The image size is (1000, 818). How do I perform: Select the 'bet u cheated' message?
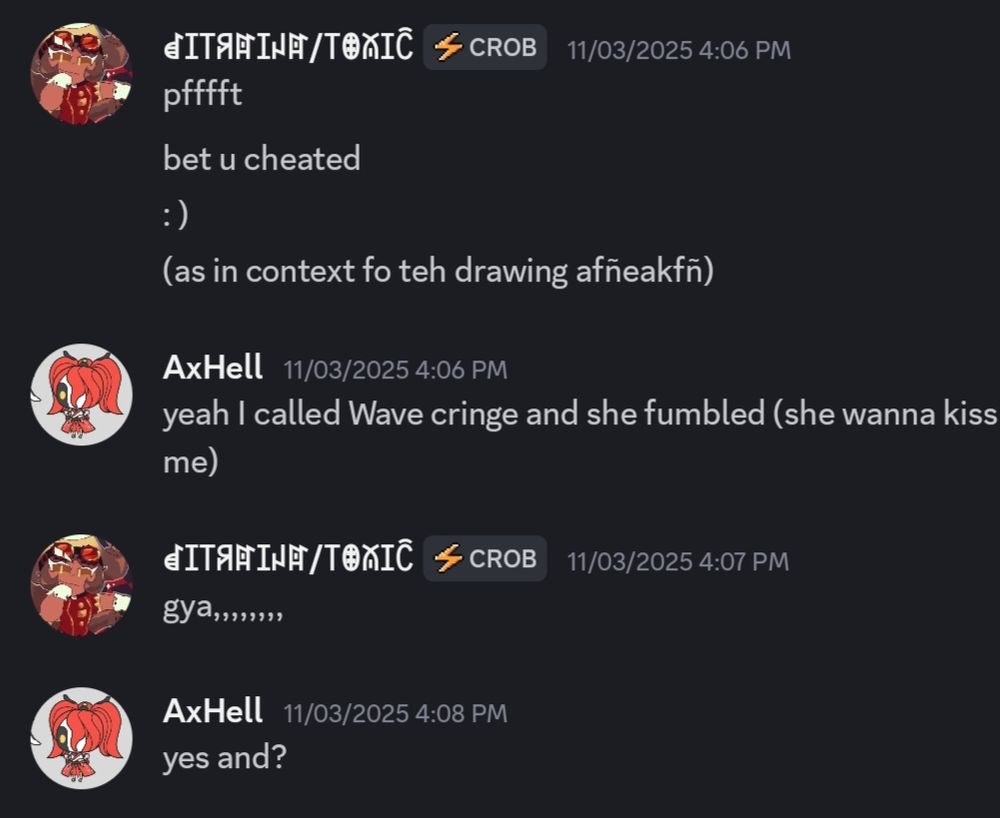(x=261, y=158)
